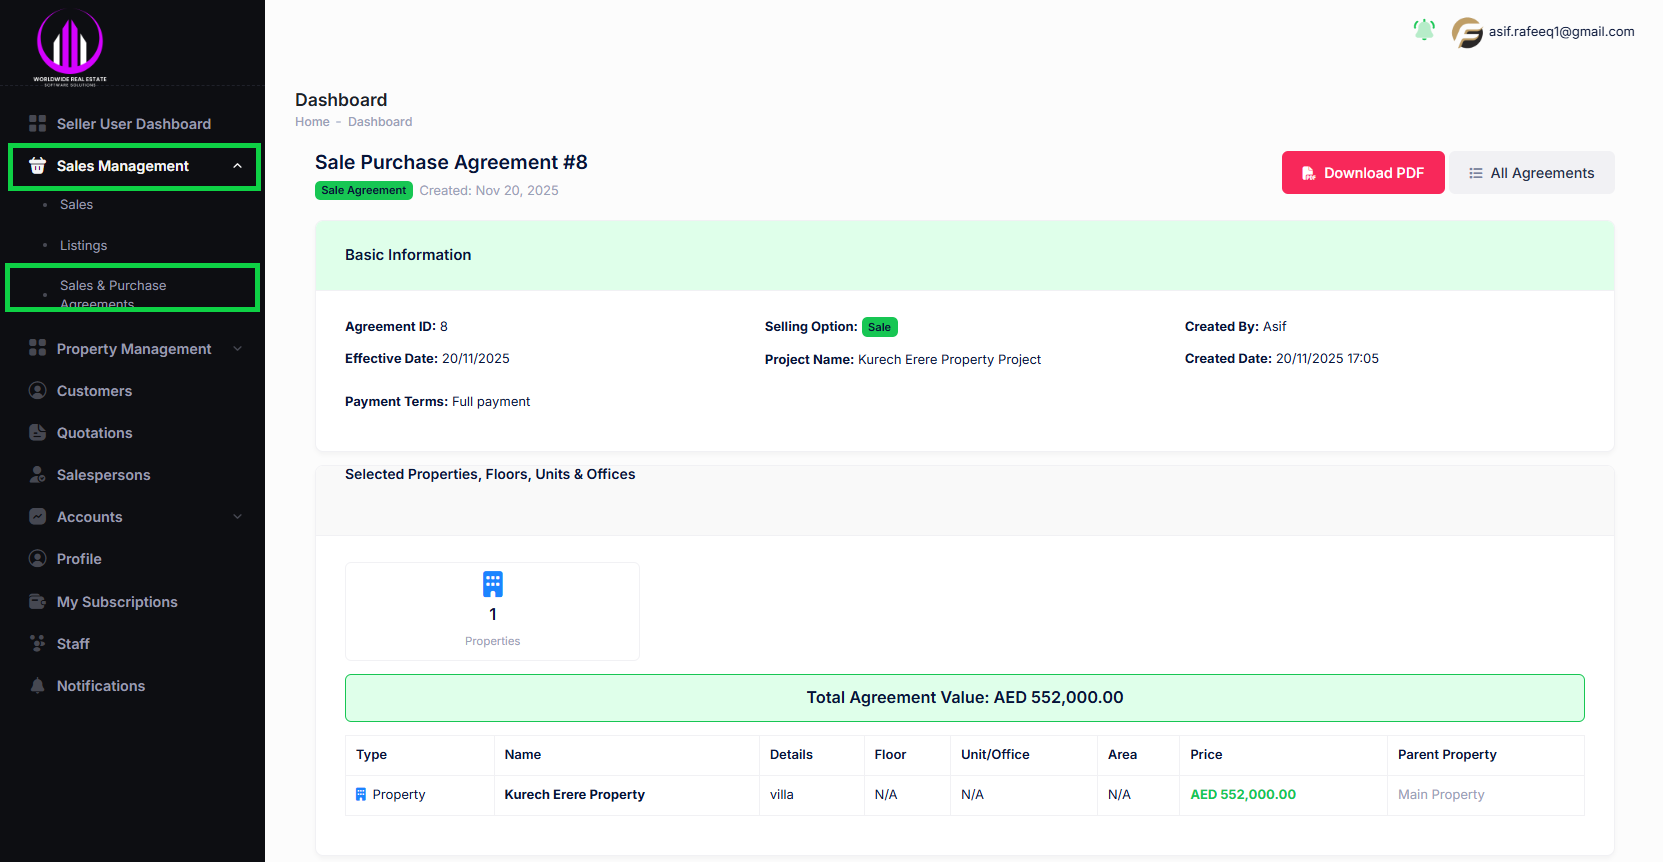Click the green Sale selling option badge
Screen dimensions: 1663x862
[x=880, y=327]
